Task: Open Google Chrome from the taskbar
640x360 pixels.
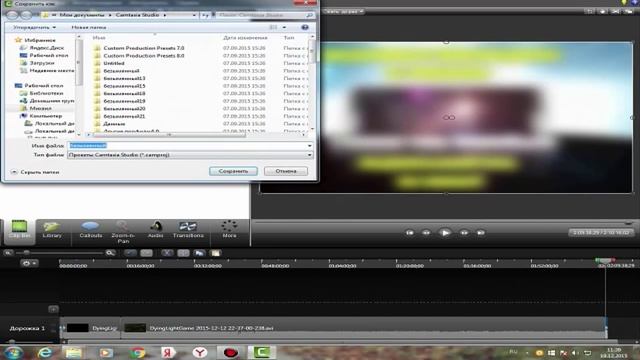Action: coord(138,352)
